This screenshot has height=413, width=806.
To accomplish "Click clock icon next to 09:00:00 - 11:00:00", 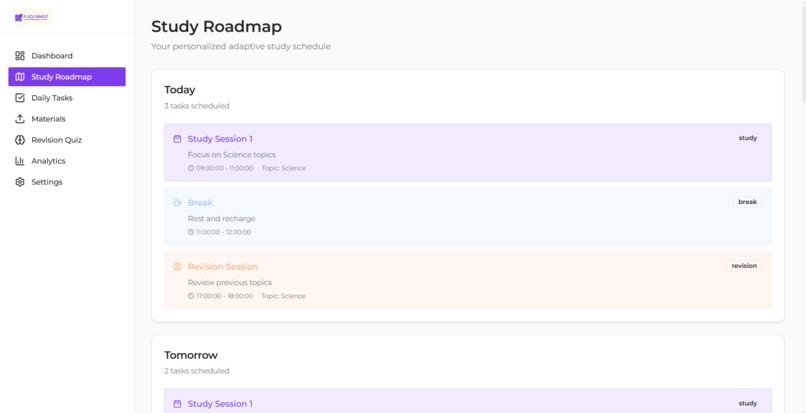I will (x=191, y=168).
